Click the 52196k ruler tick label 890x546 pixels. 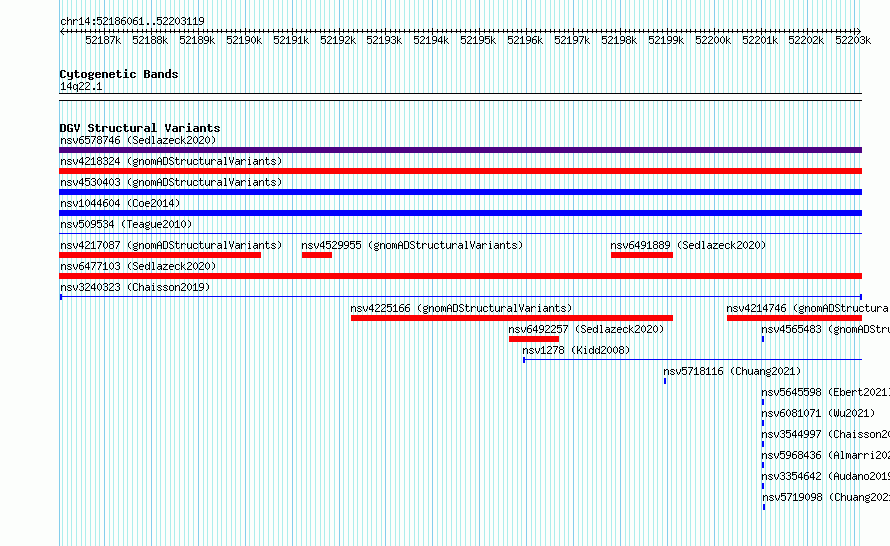coord(525,40)
